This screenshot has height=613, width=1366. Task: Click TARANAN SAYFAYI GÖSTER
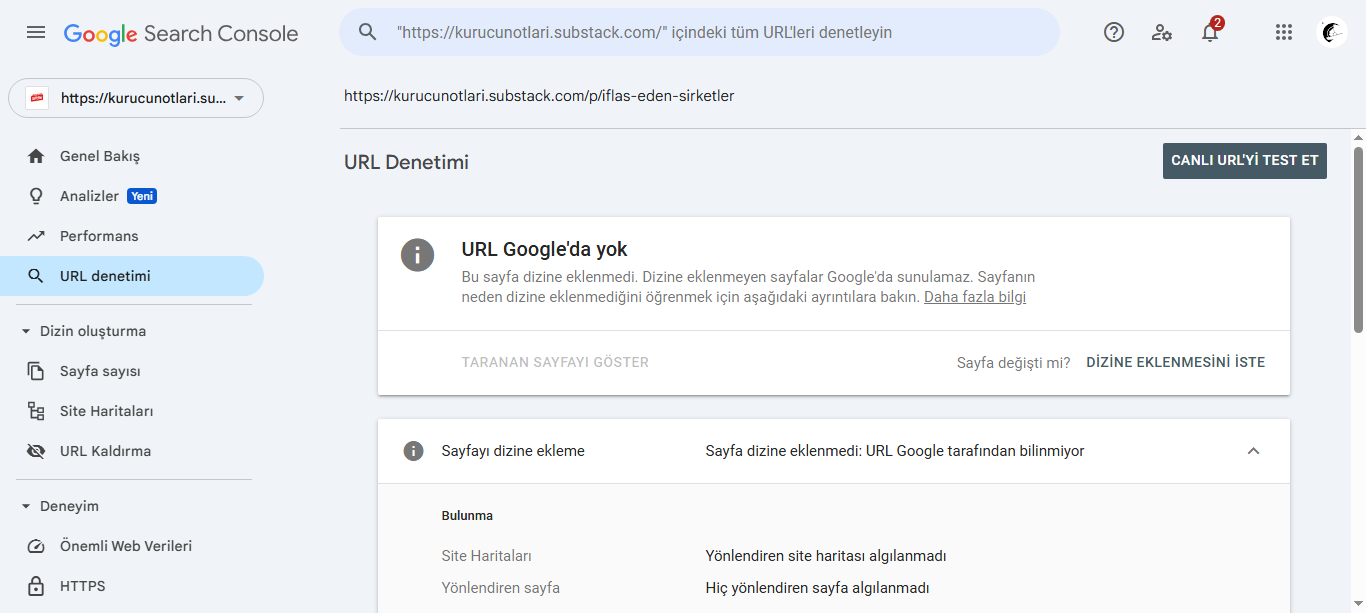[555, 362]
